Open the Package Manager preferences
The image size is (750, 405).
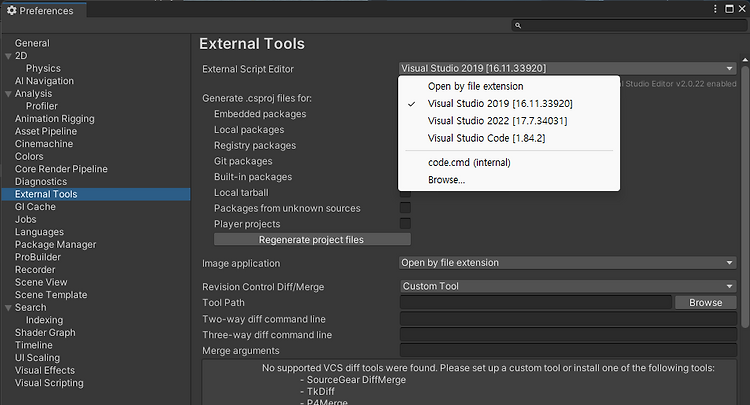click(x=55, y=244)
